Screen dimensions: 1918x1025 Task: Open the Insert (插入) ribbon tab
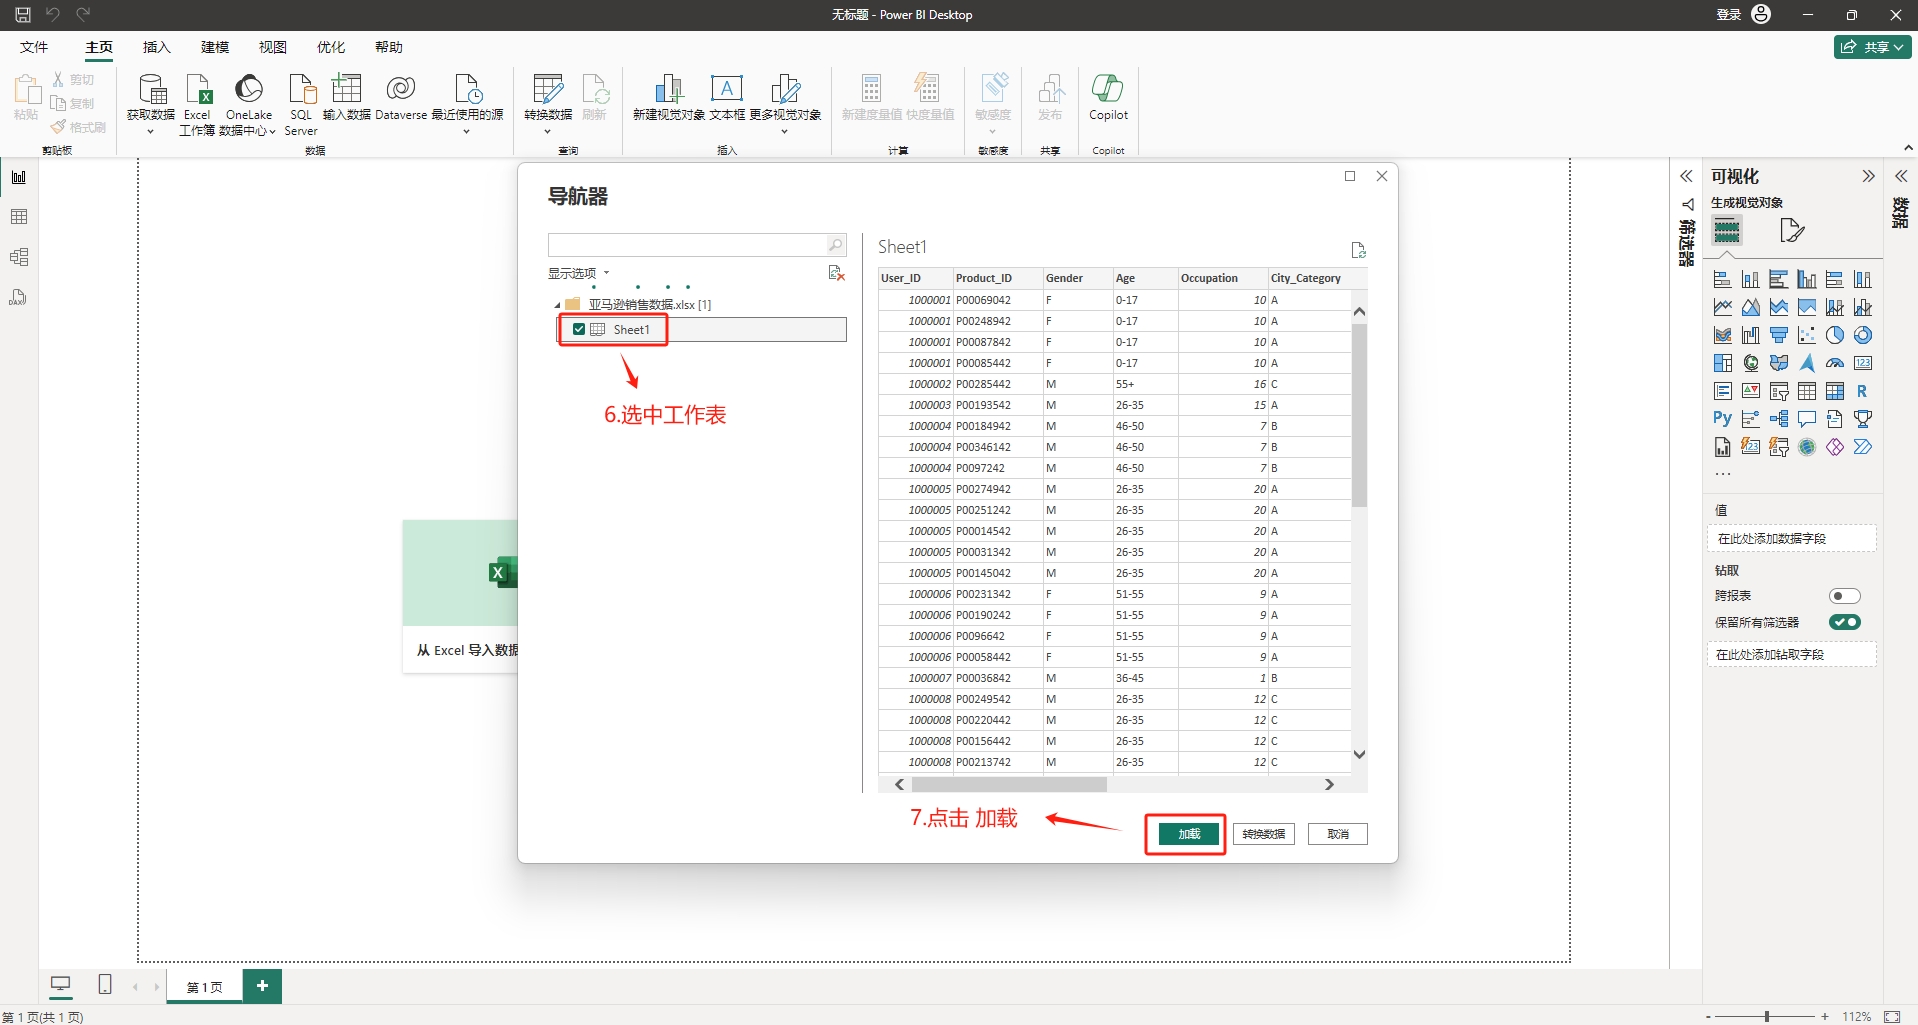[x=157, y=47]
